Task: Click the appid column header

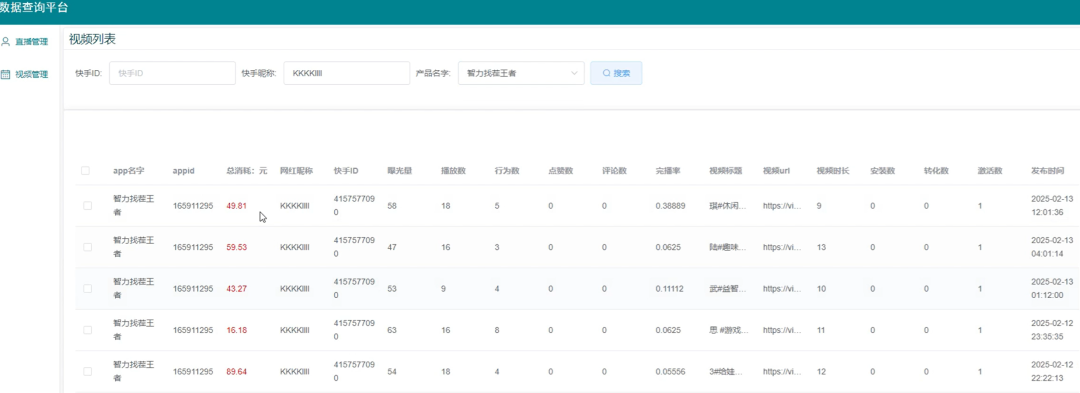Action: click(x=184, y=171)
